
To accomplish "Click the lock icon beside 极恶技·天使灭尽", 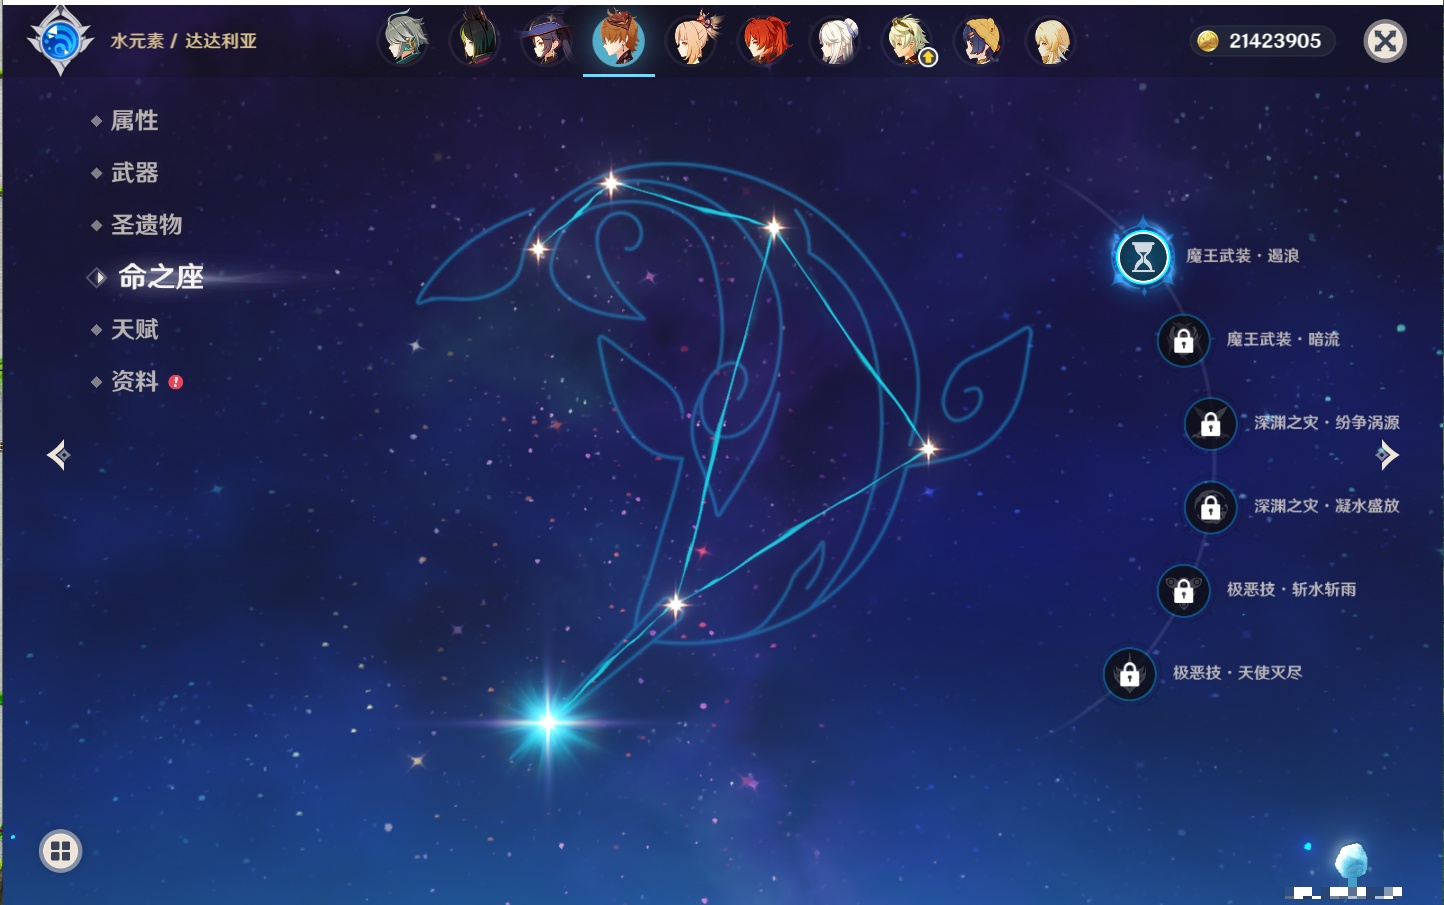I will [1129, 674].
